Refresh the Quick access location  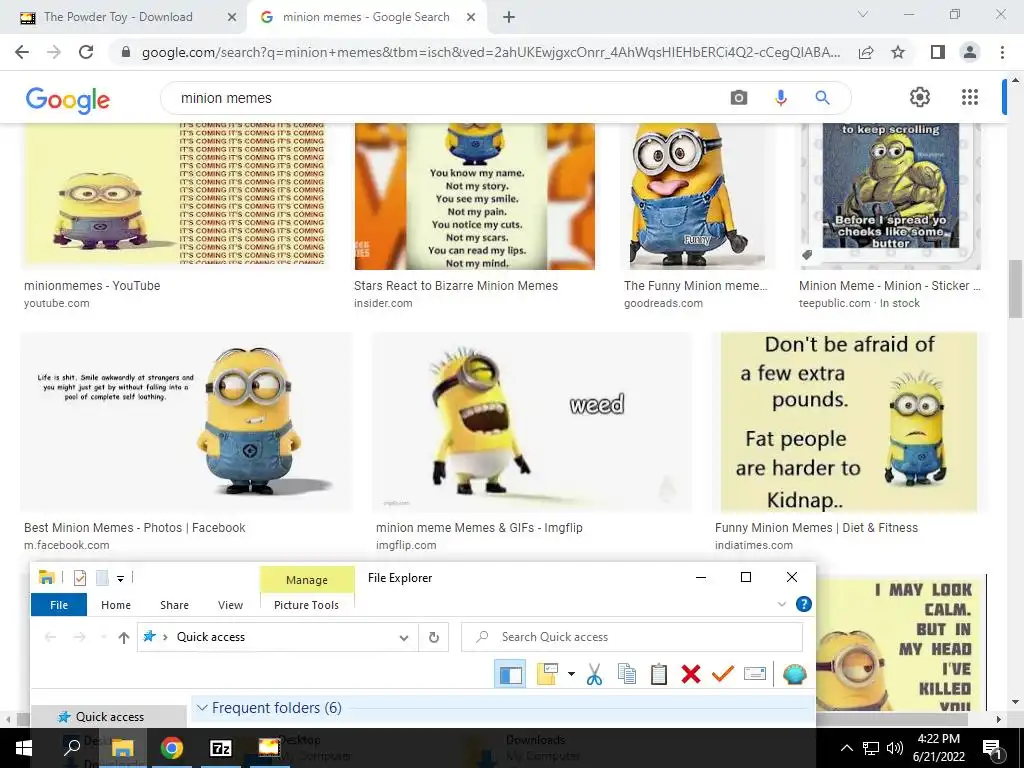[434, 637]
